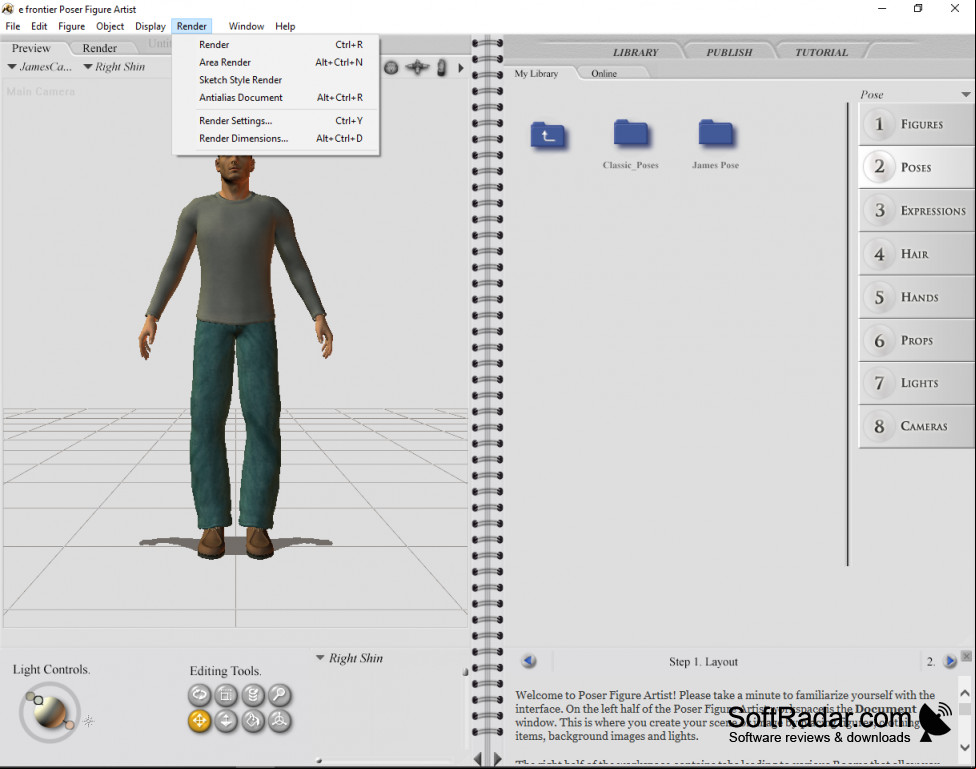976x769 pixels.
Task: Open the Display menu
Action: (x=151, y=26)
